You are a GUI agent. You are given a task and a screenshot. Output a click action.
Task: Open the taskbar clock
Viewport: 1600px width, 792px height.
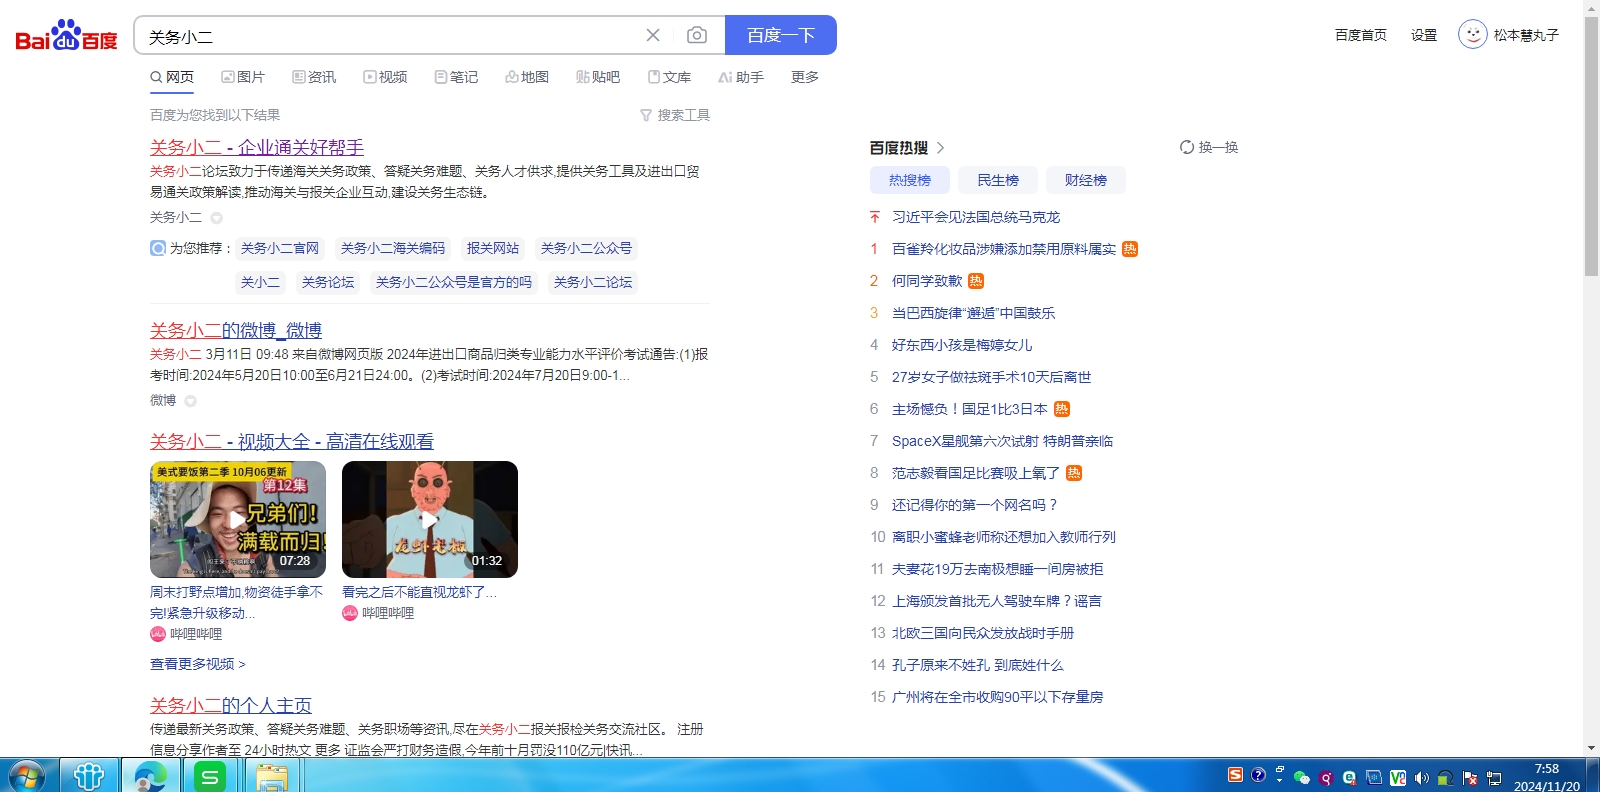tap(1547, 777)
